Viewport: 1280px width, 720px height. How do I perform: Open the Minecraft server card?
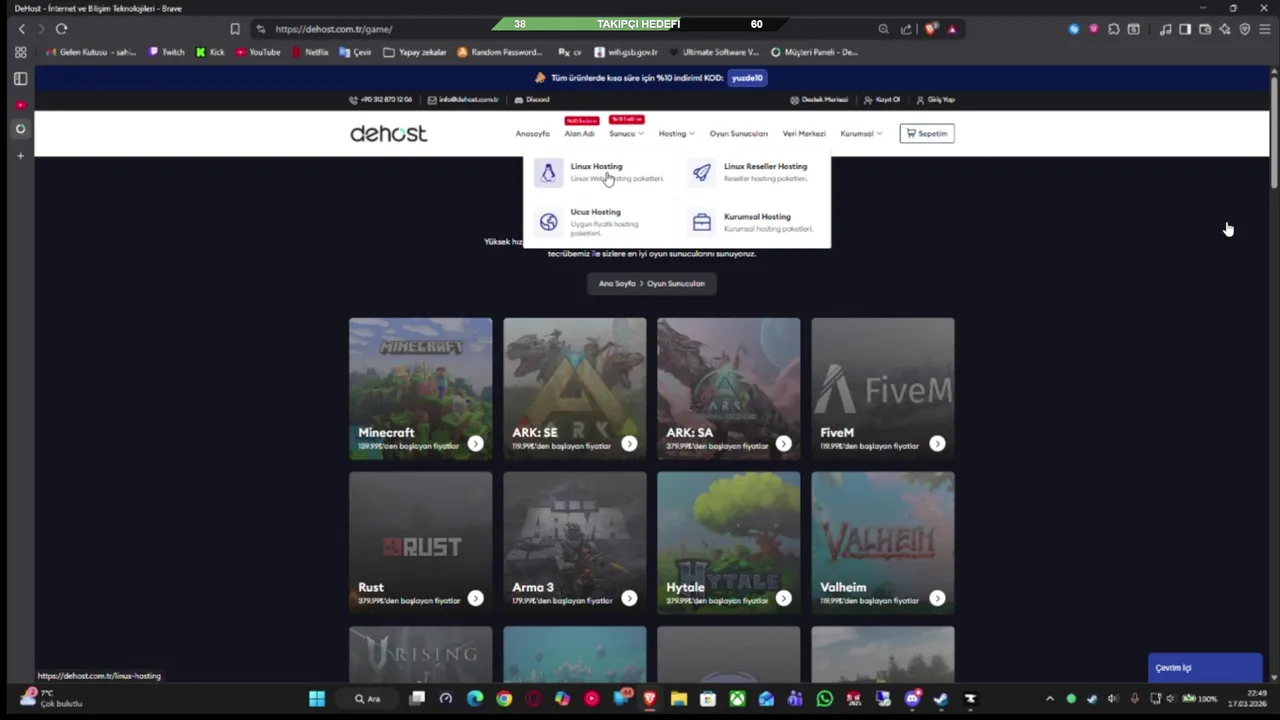420,389
